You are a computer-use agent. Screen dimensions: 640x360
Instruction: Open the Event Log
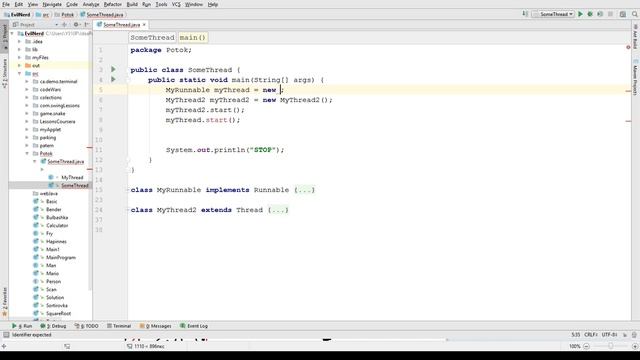pyautogui.click(x=194, y=326)
